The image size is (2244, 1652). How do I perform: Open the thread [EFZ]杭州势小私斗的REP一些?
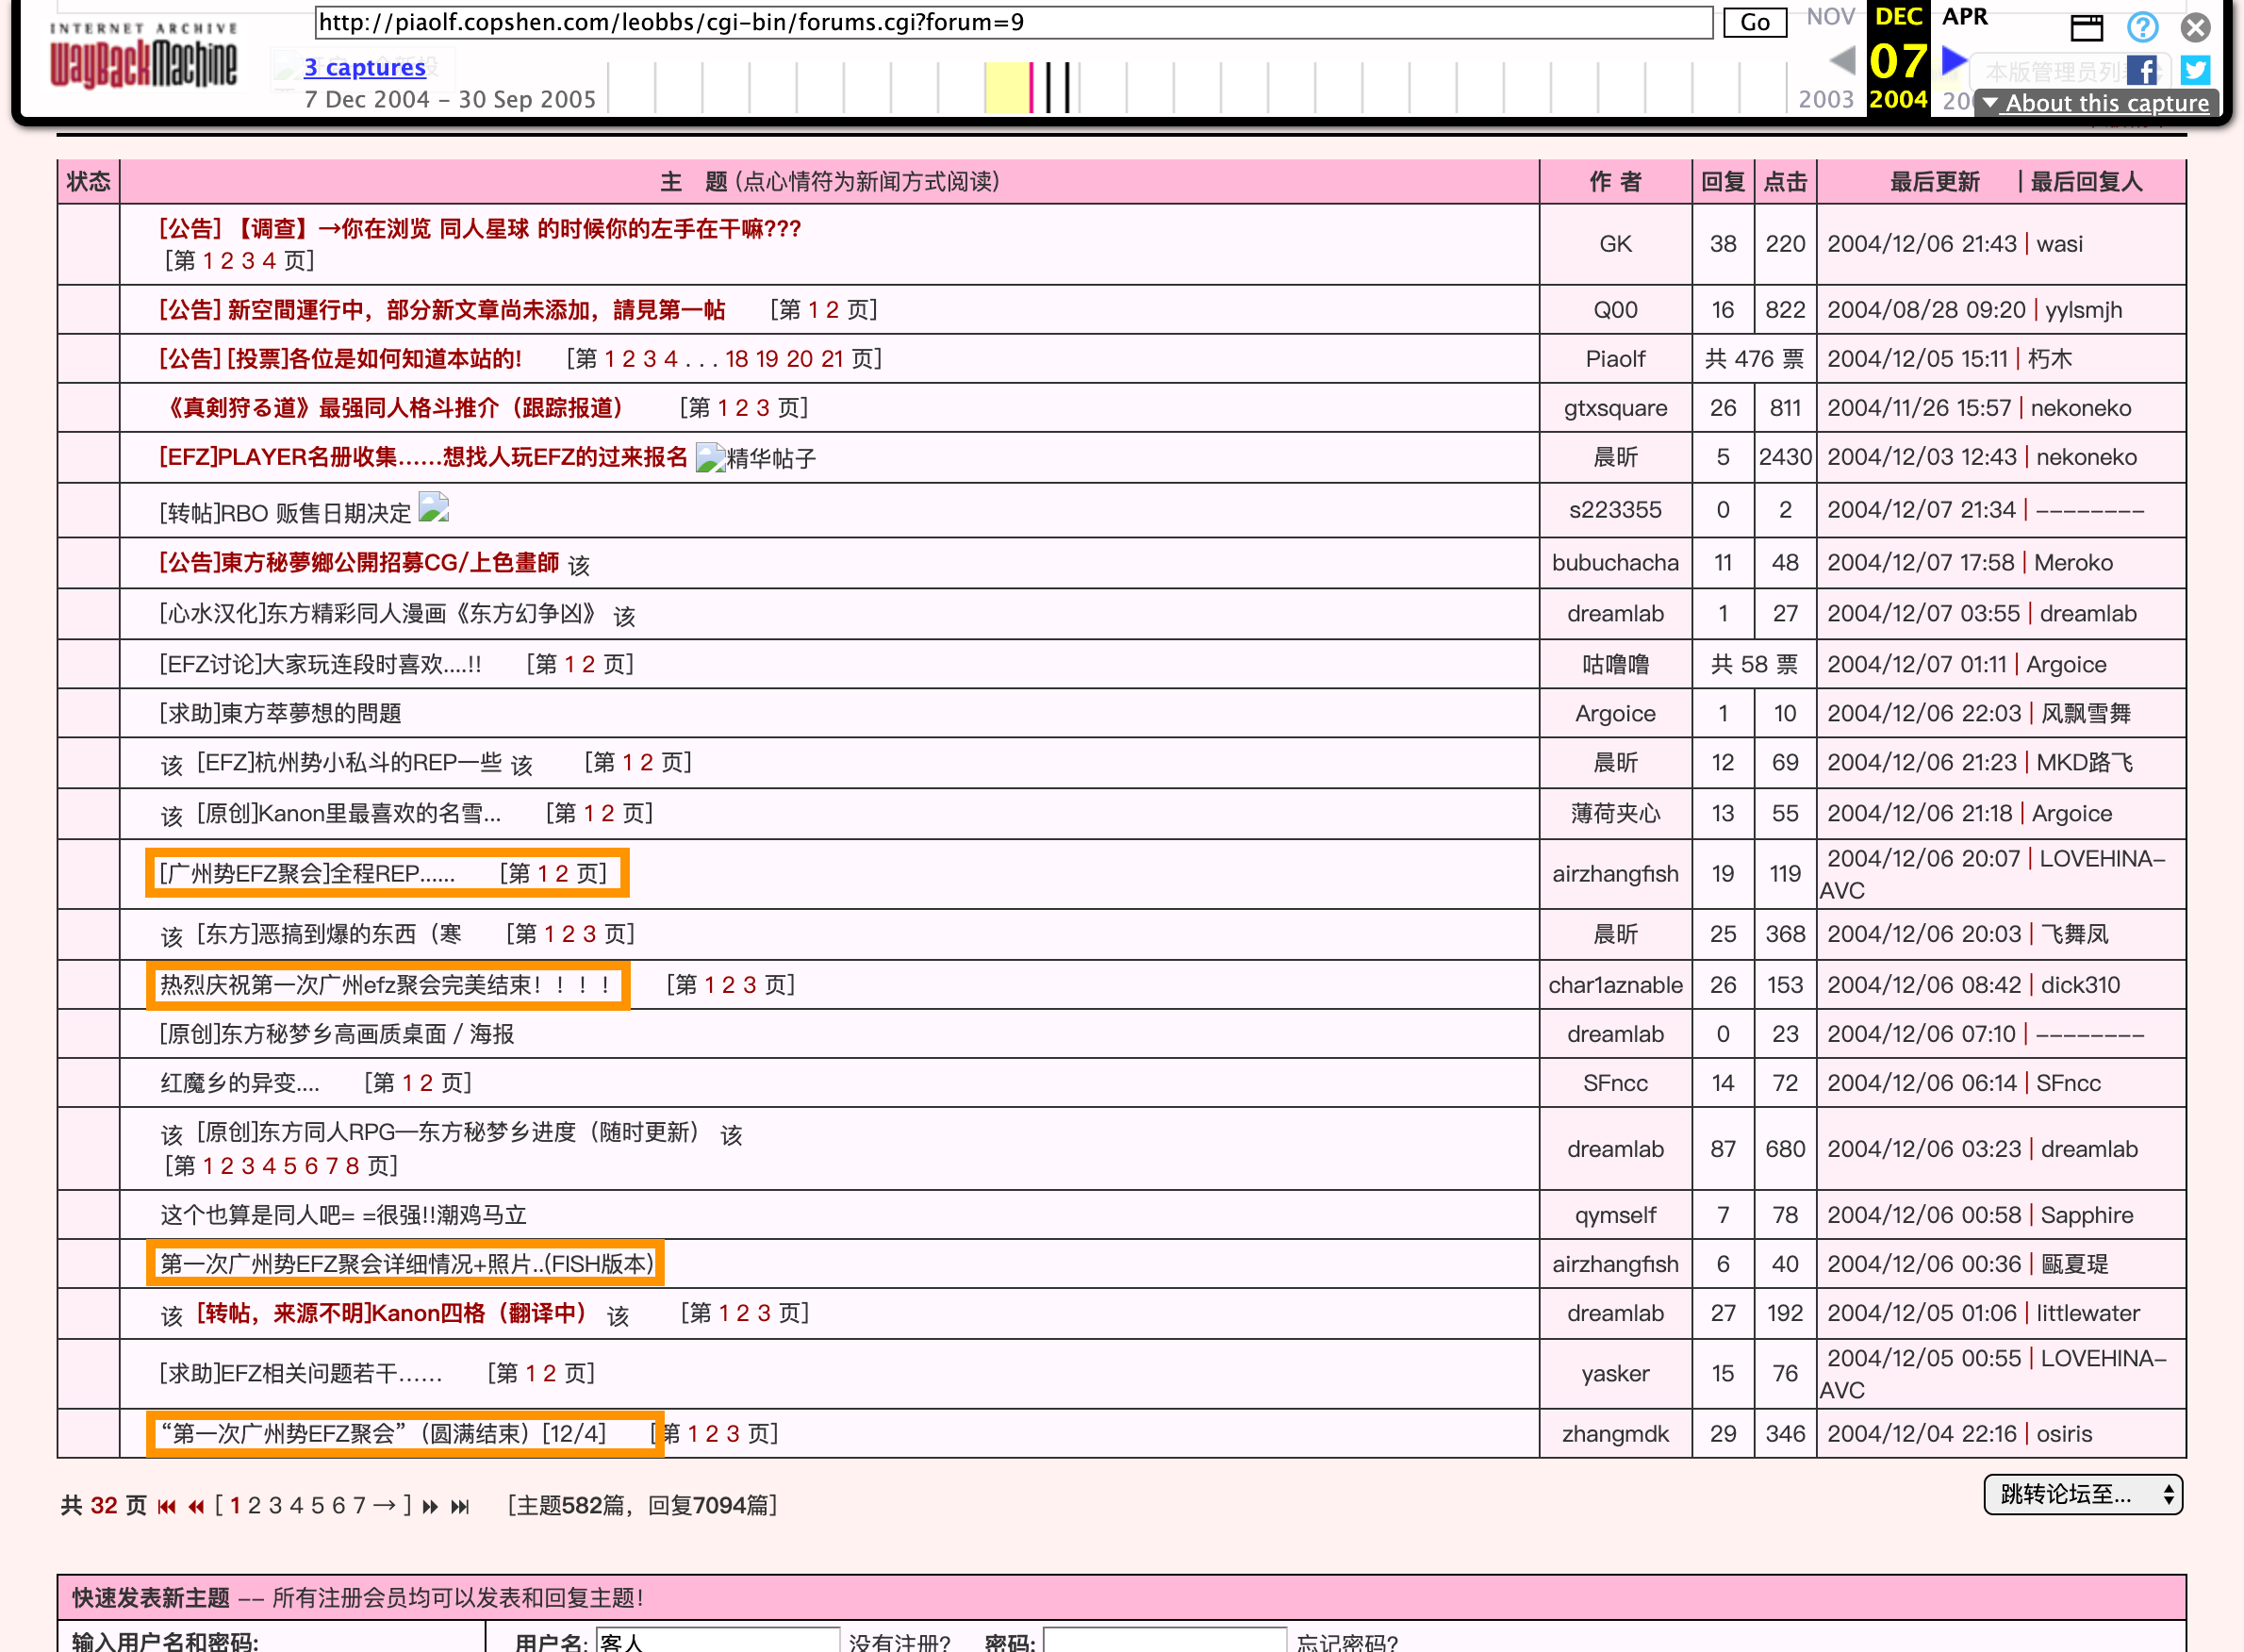pyautogui.click(x=349, y=762)
